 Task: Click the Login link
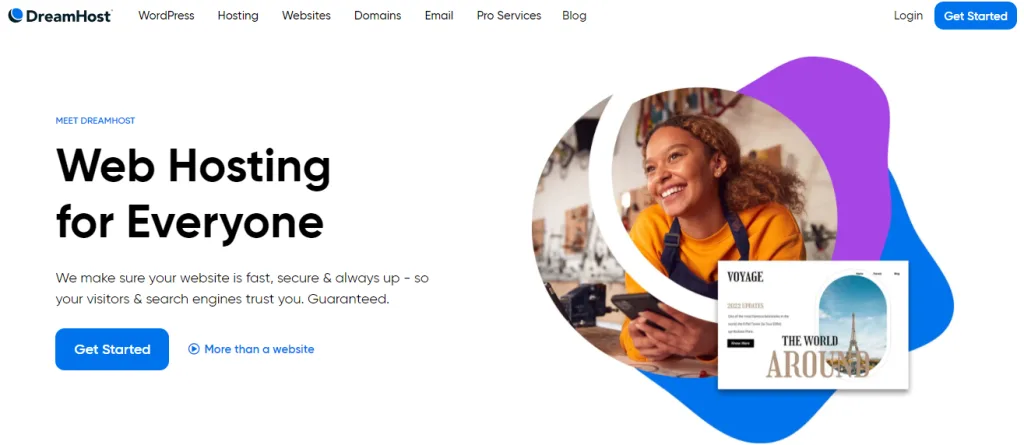908,16
